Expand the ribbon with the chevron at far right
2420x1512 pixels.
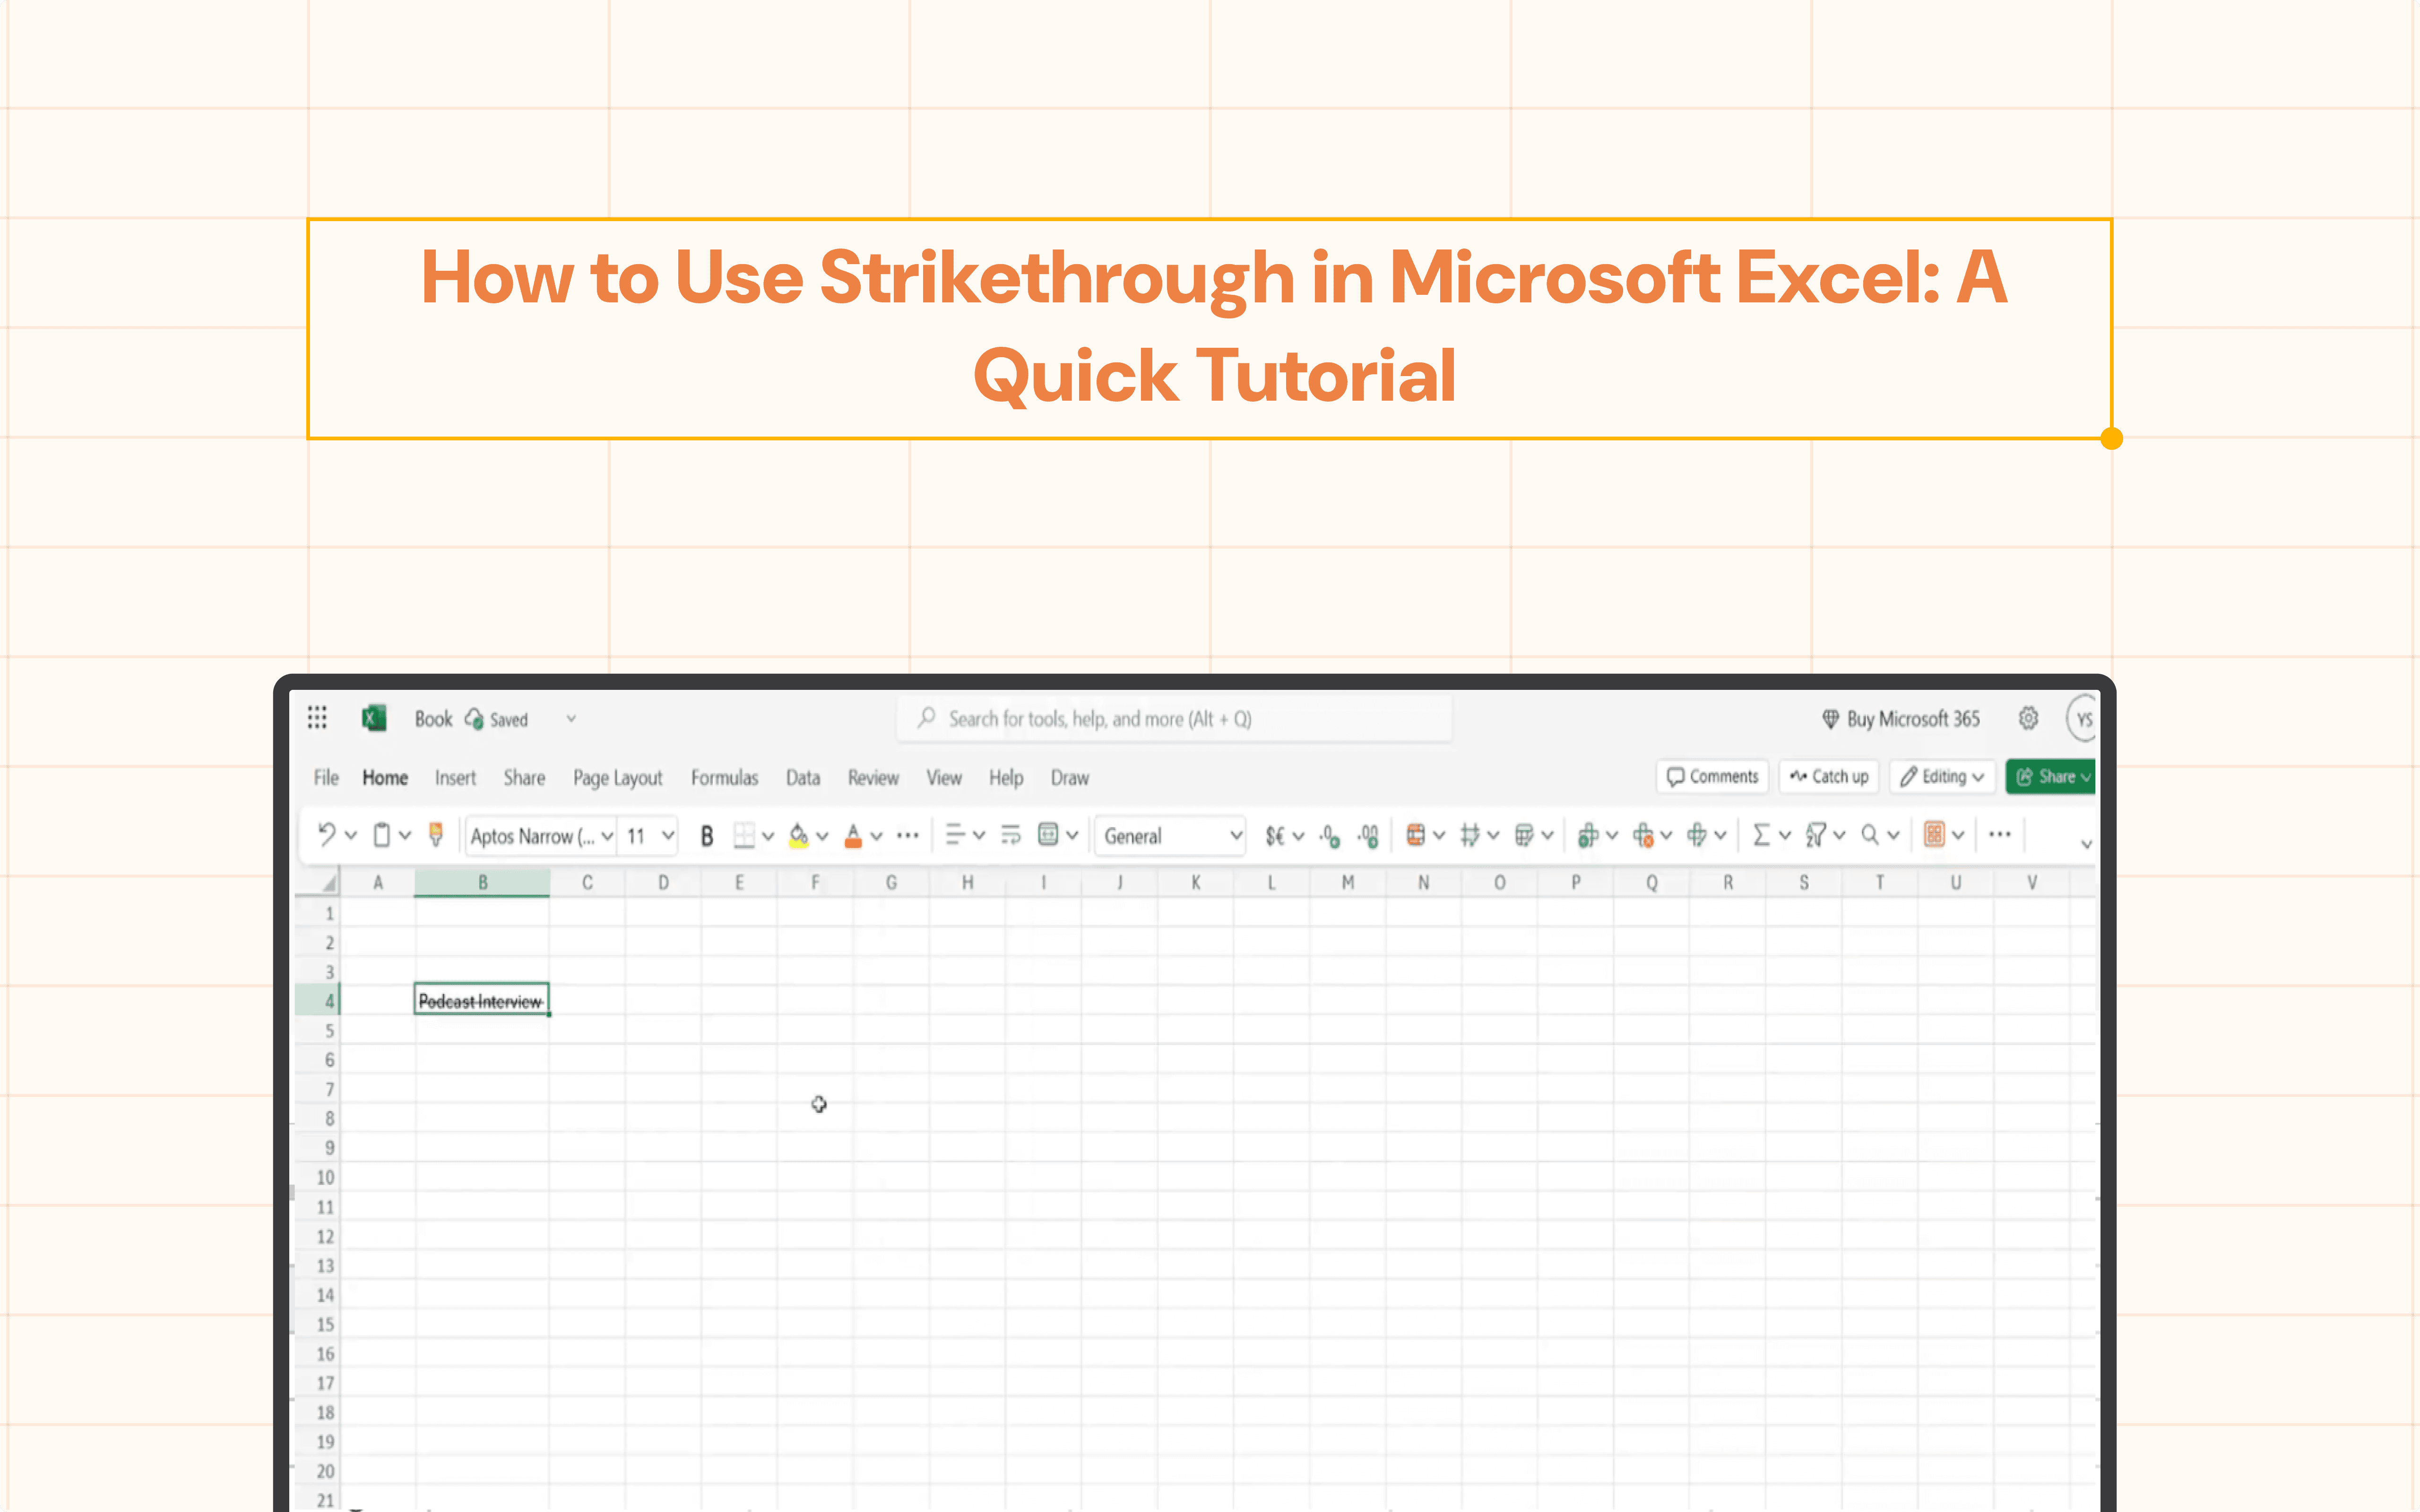[2087, 844]
